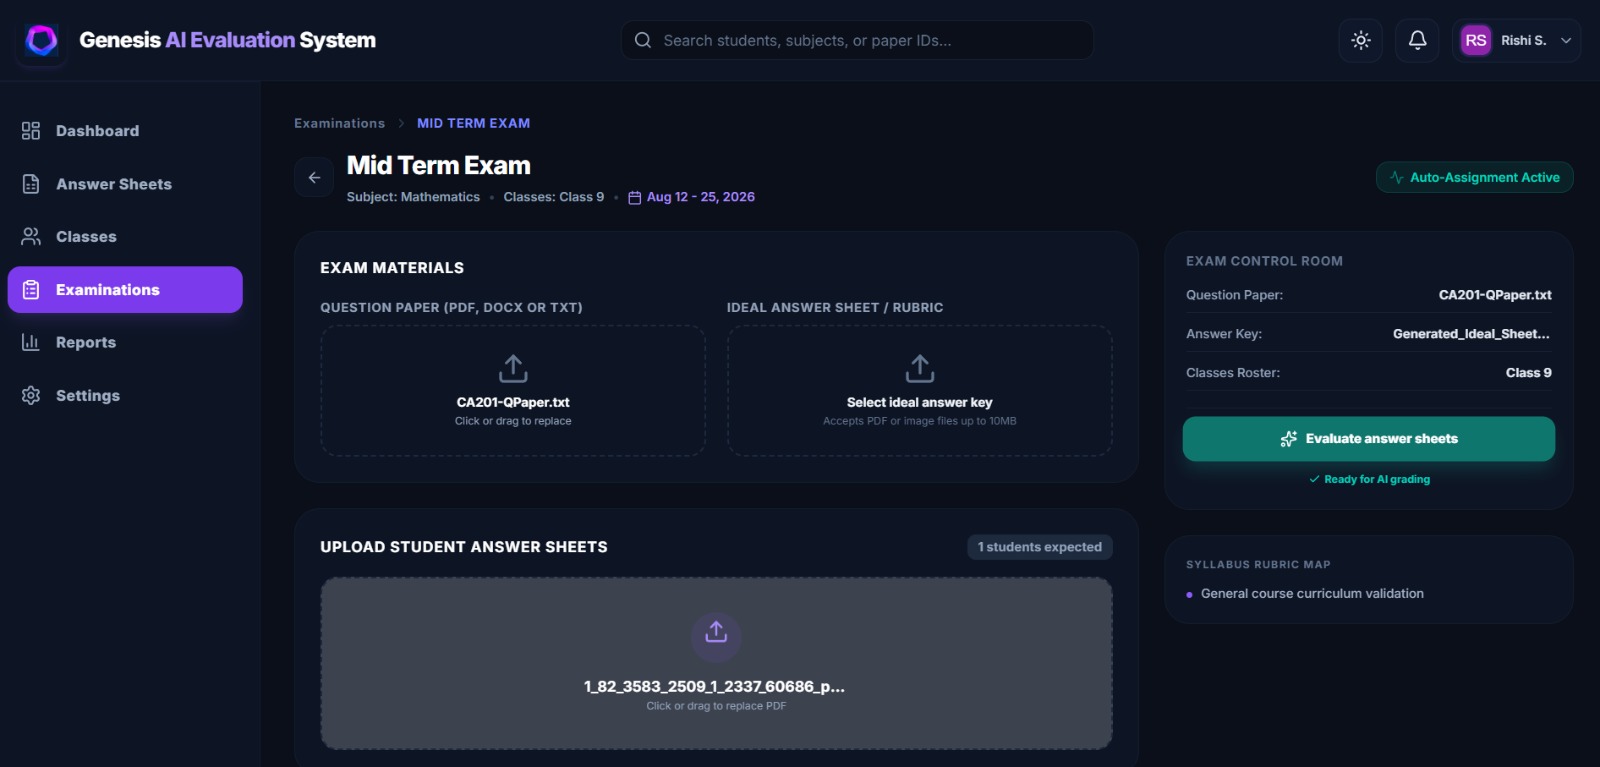The height and width of the screenshot is (767, 1600).
Task: Click Ready for AI grading status
Action: (1369, 479)
